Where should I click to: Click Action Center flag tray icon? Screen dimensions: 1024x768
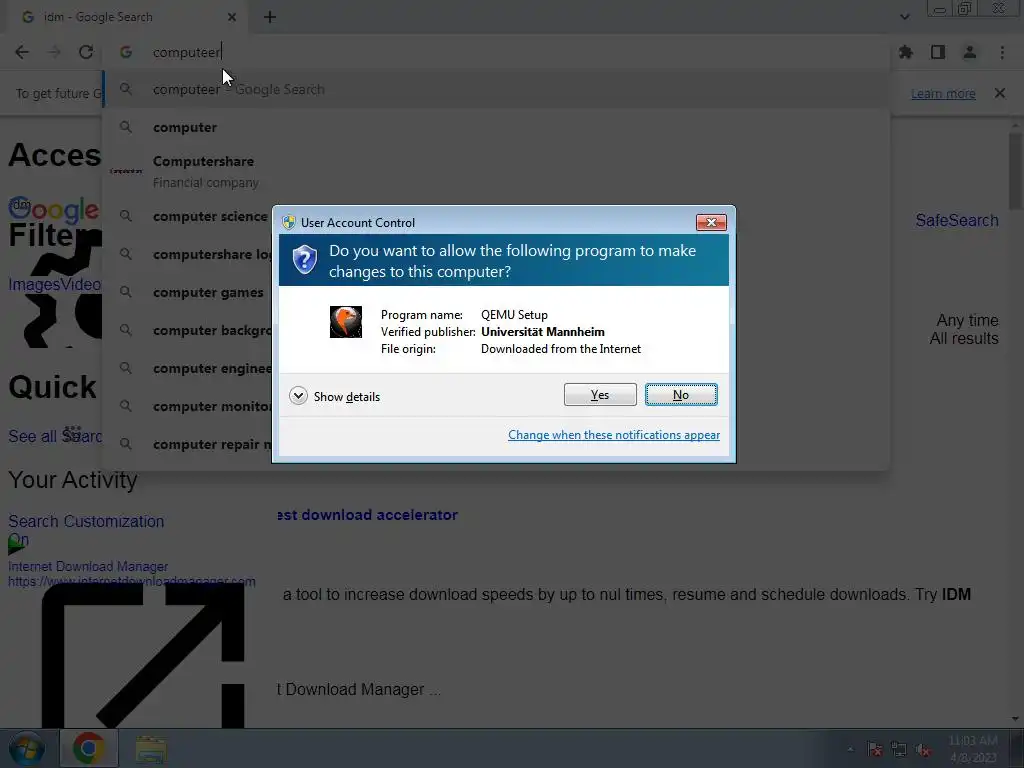coord(875,749)
